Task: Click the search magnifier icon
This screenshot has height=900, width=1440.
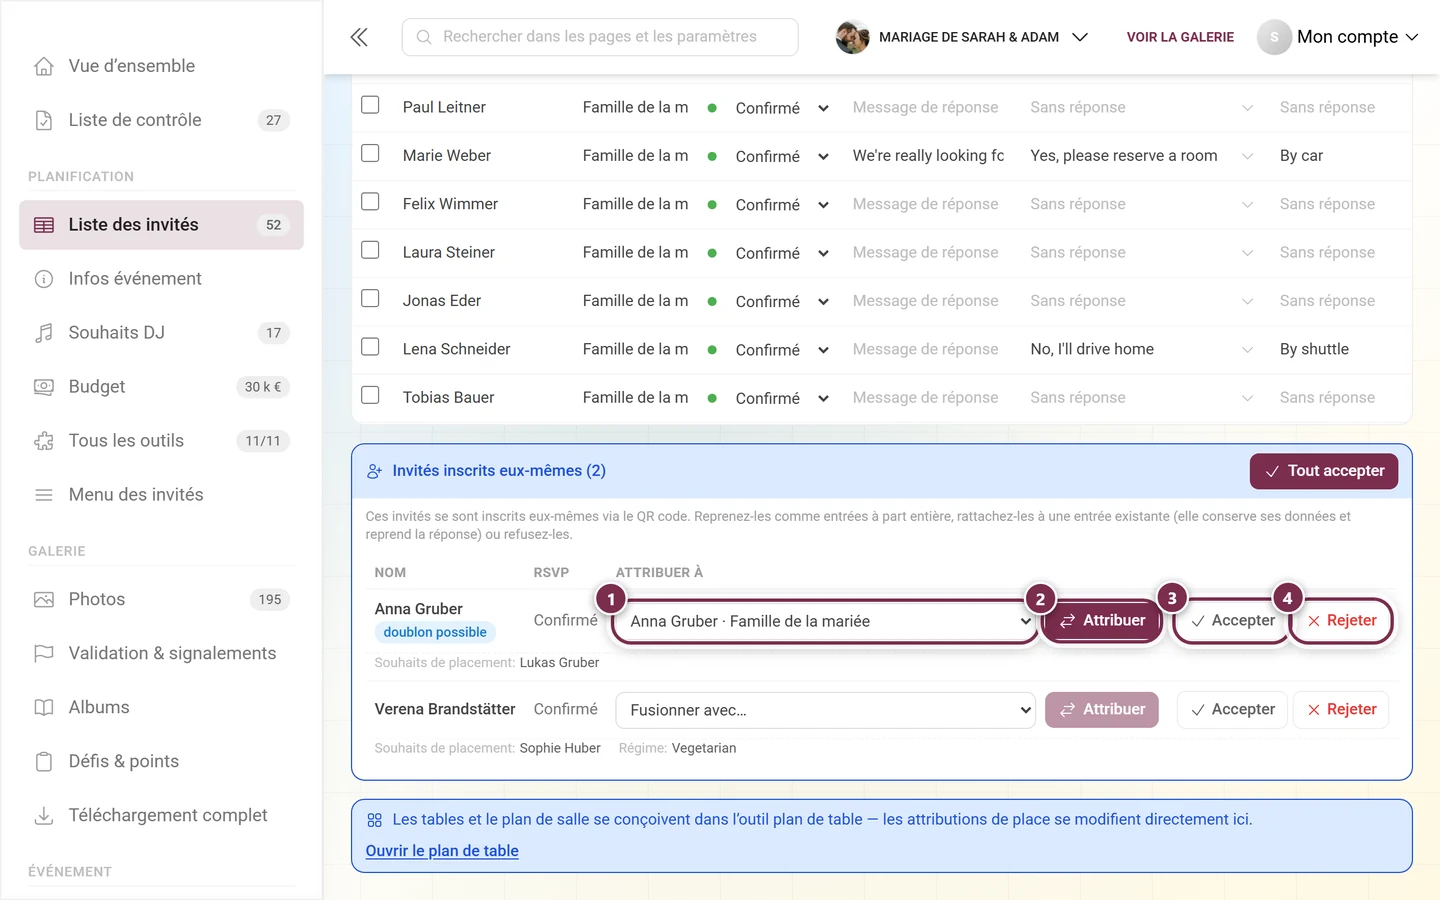Action: pyautogui.click(x=424, y=37)
